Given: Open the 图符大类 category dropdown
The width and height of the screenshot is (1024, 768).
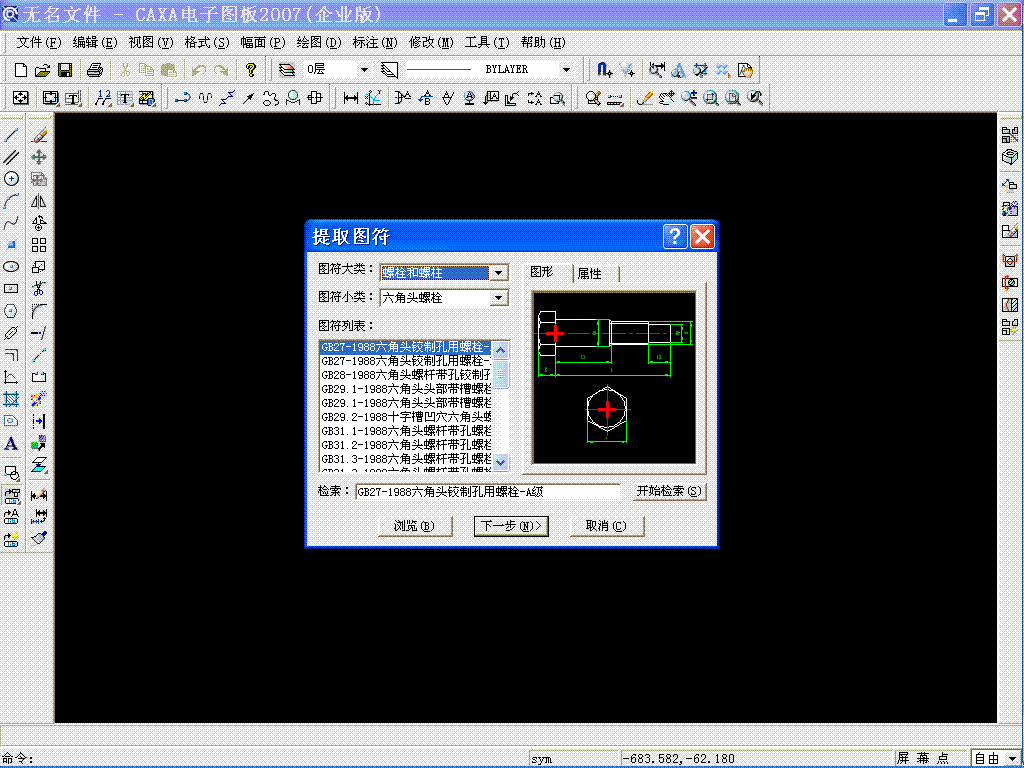Looking at the screenshot, I should (500, 272).
